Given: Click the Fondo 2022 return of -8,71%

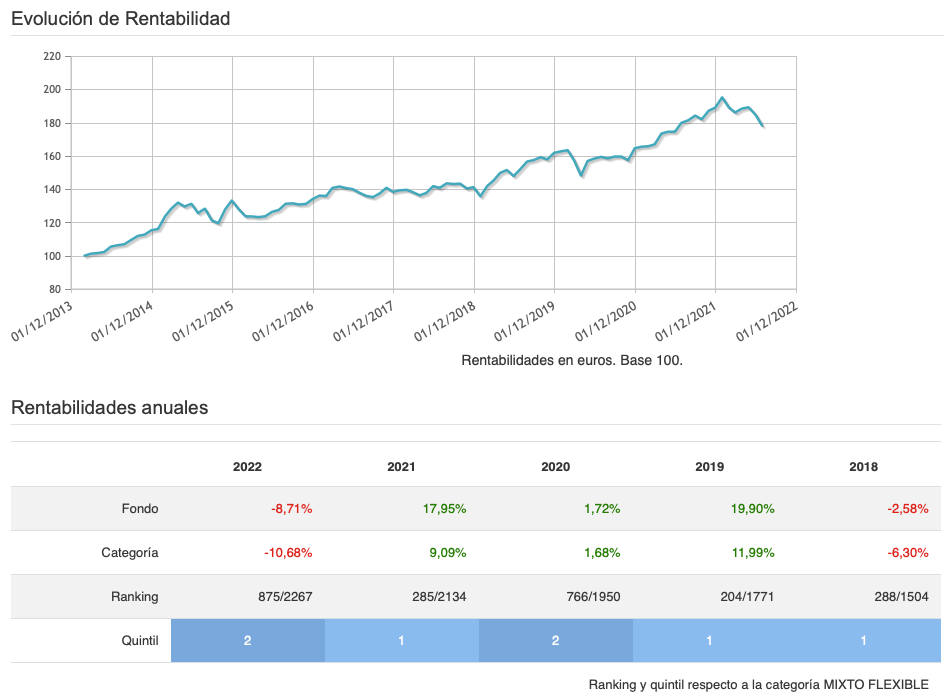Looking at the screenshot, I should (292, 508).
